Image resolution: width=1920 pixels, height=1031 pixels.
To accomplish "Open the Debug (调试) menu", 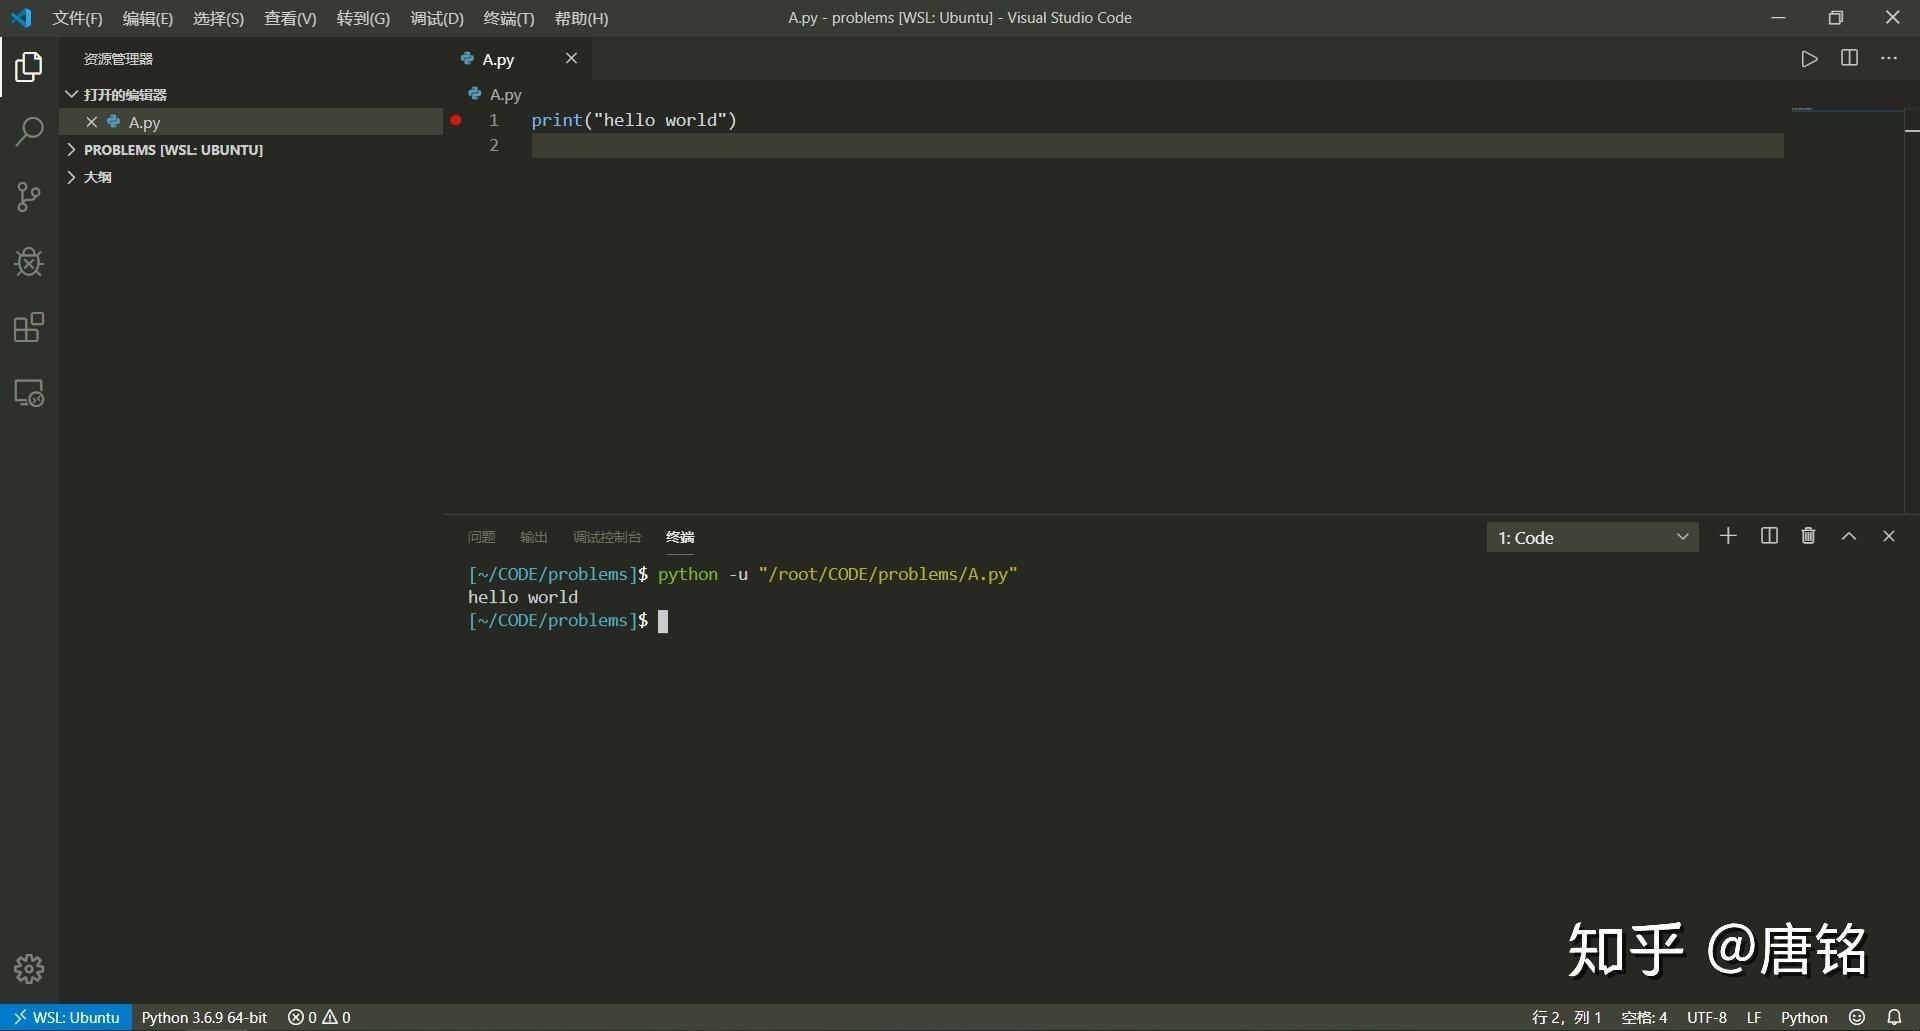I will (x=437, y=18).
